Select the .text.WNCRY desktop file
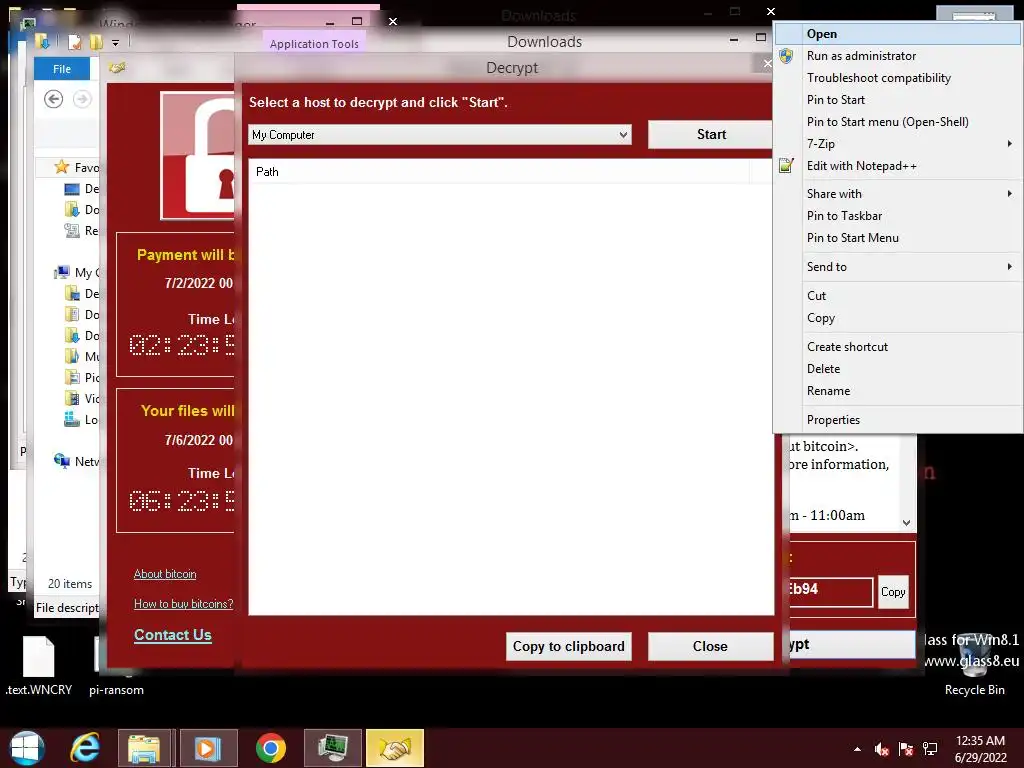Image resolution: width=1024 pixels, height=768 pixels. click(39, 665)
